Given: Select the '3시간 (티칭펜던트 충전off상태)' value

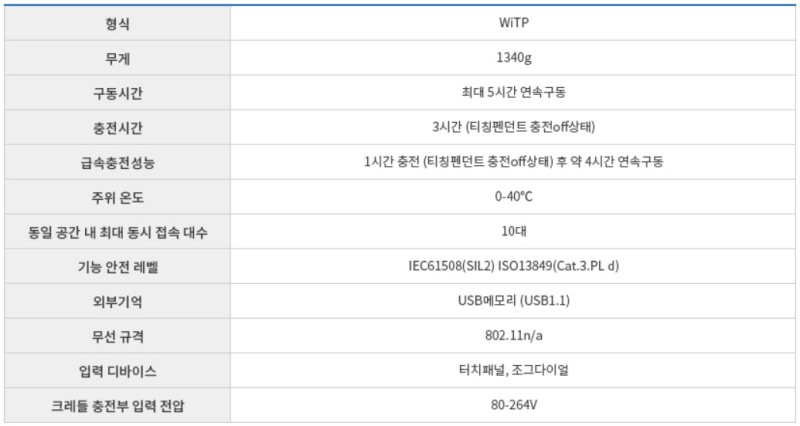Looking at the screenshot, I should [515, 127].
